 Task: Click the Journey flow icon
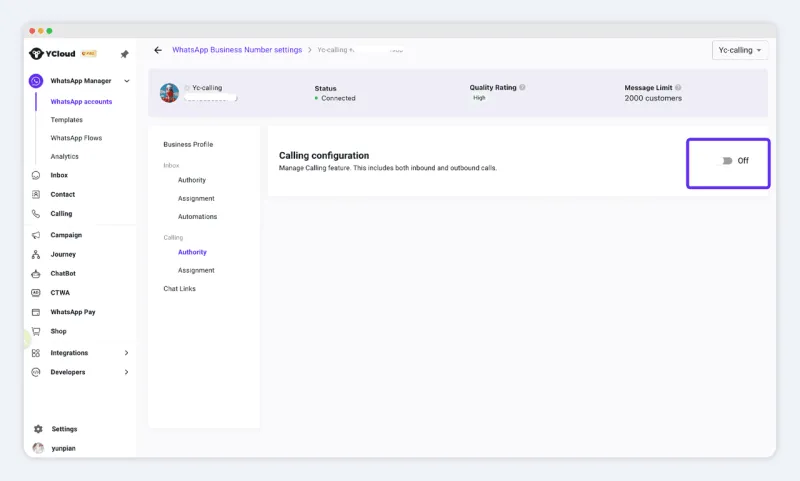[36, 254]
